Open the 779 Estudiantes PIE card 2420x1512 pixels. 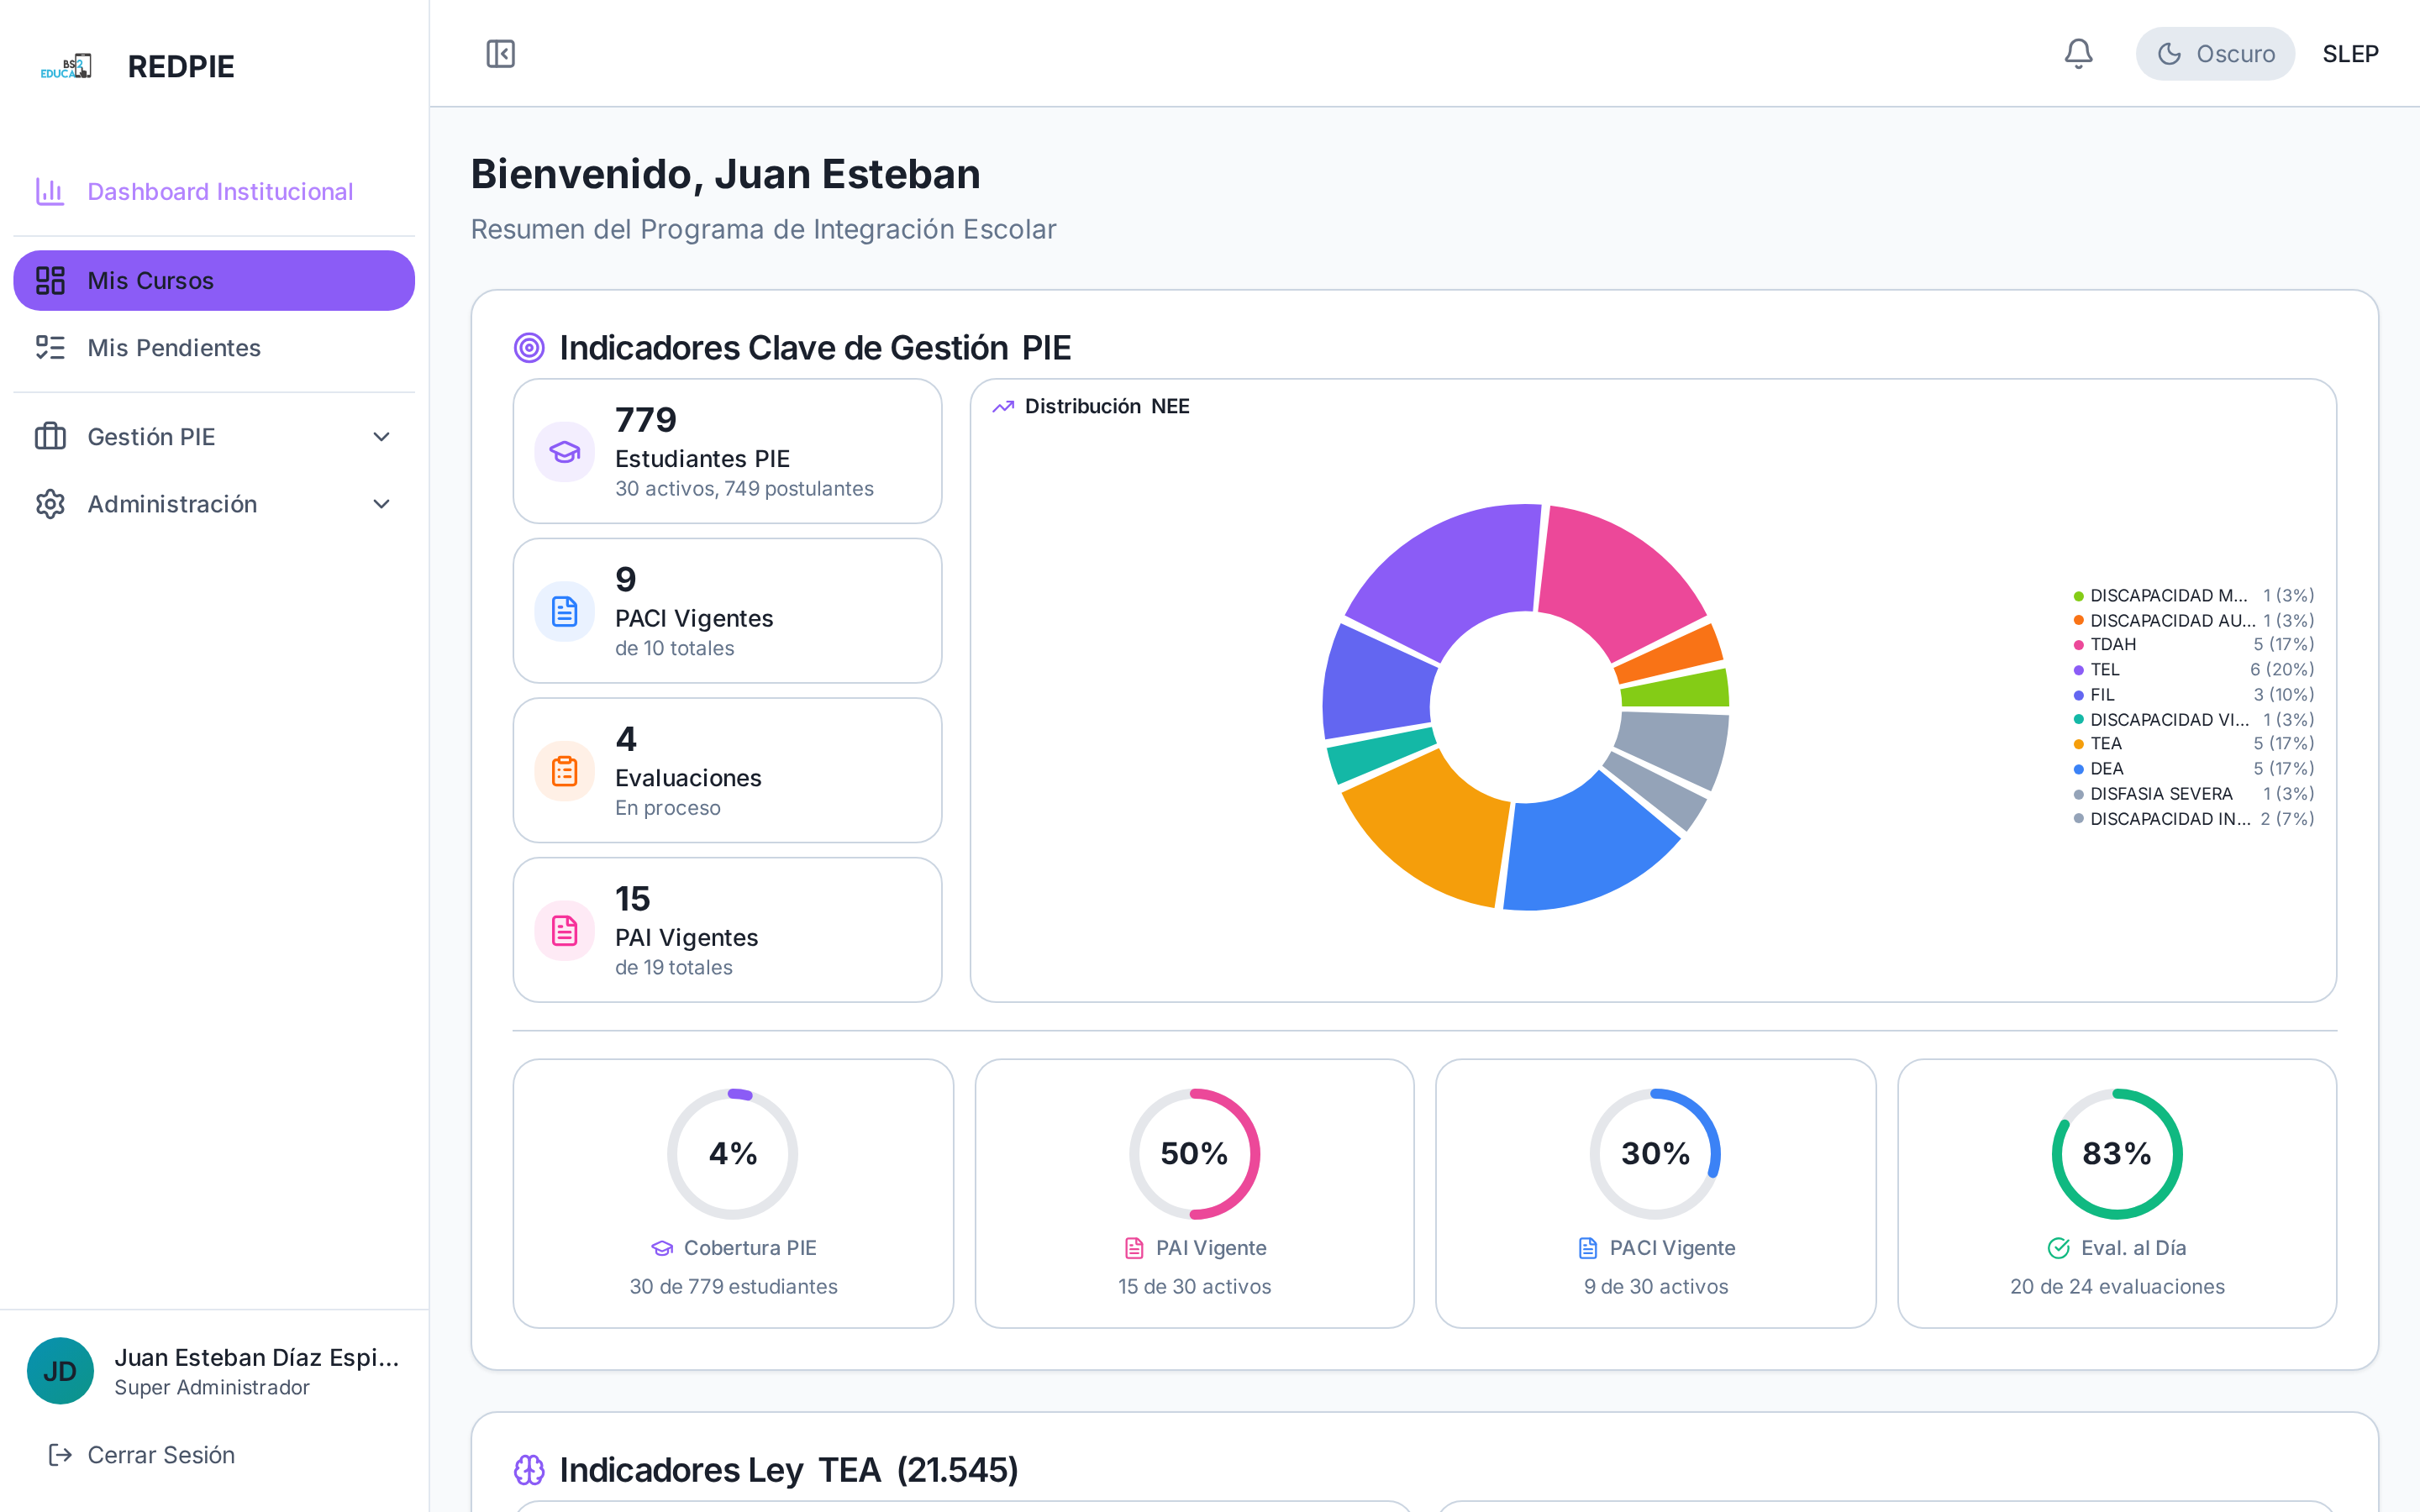click(727, 451)
